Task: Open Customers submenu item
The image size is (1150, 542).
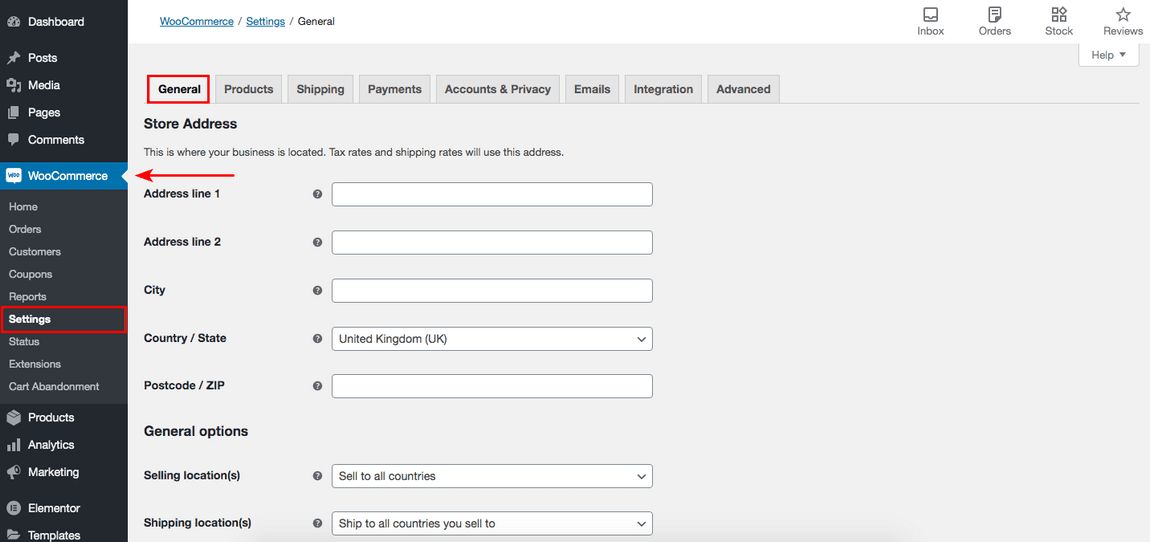Action: click(34, 252)
